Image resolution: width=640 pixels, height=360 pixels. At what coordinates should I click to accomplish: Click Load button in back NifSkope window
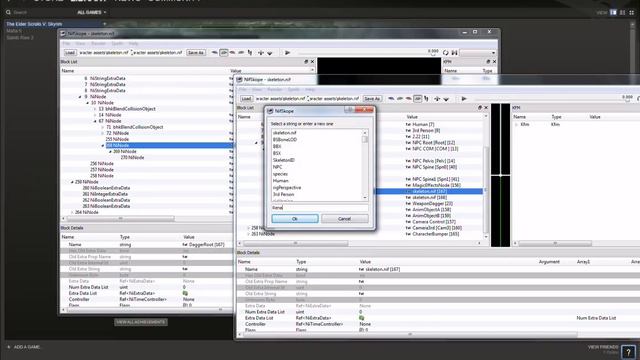70,53
